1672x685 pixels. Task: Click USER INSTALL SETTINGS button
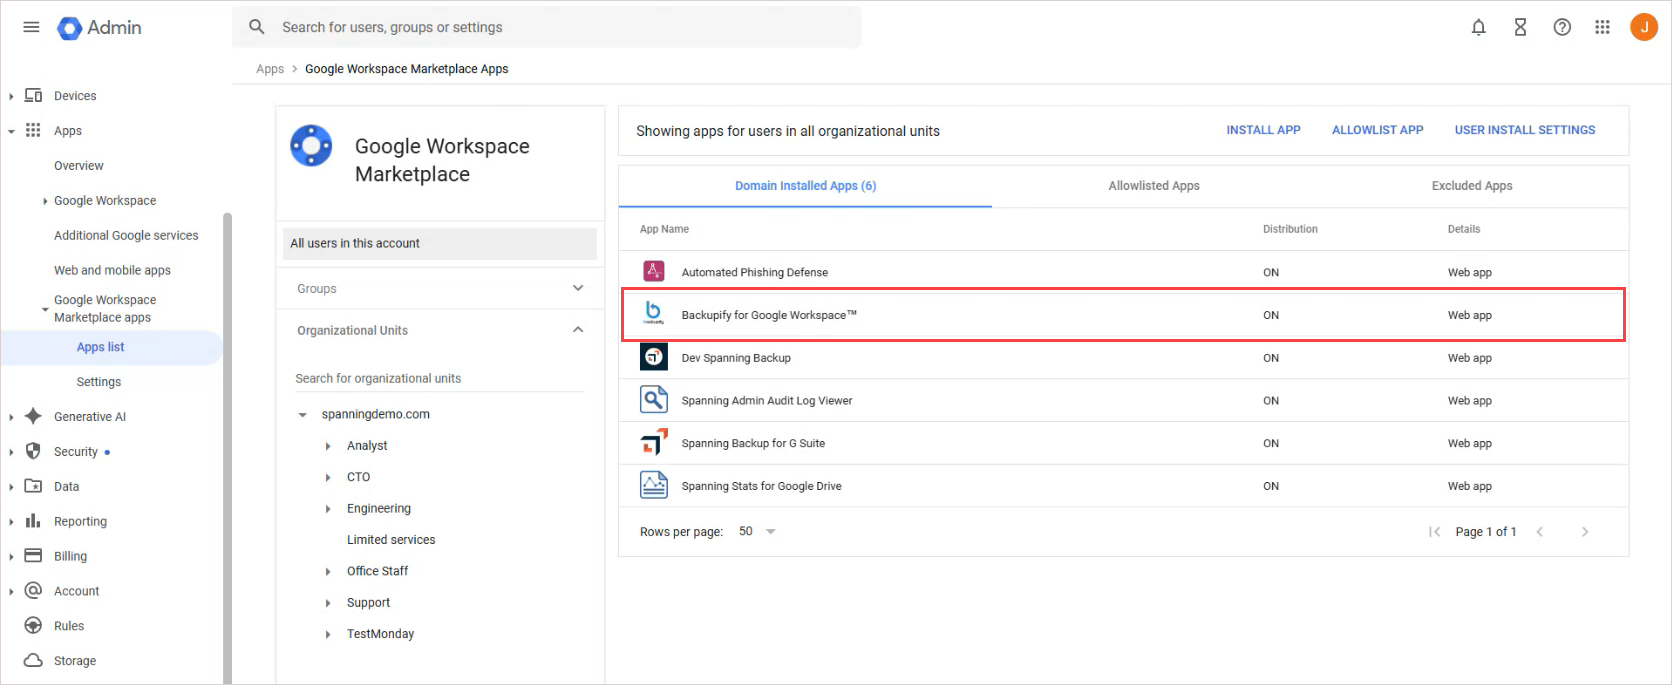pyautogui.click(x=1525, y=130)
